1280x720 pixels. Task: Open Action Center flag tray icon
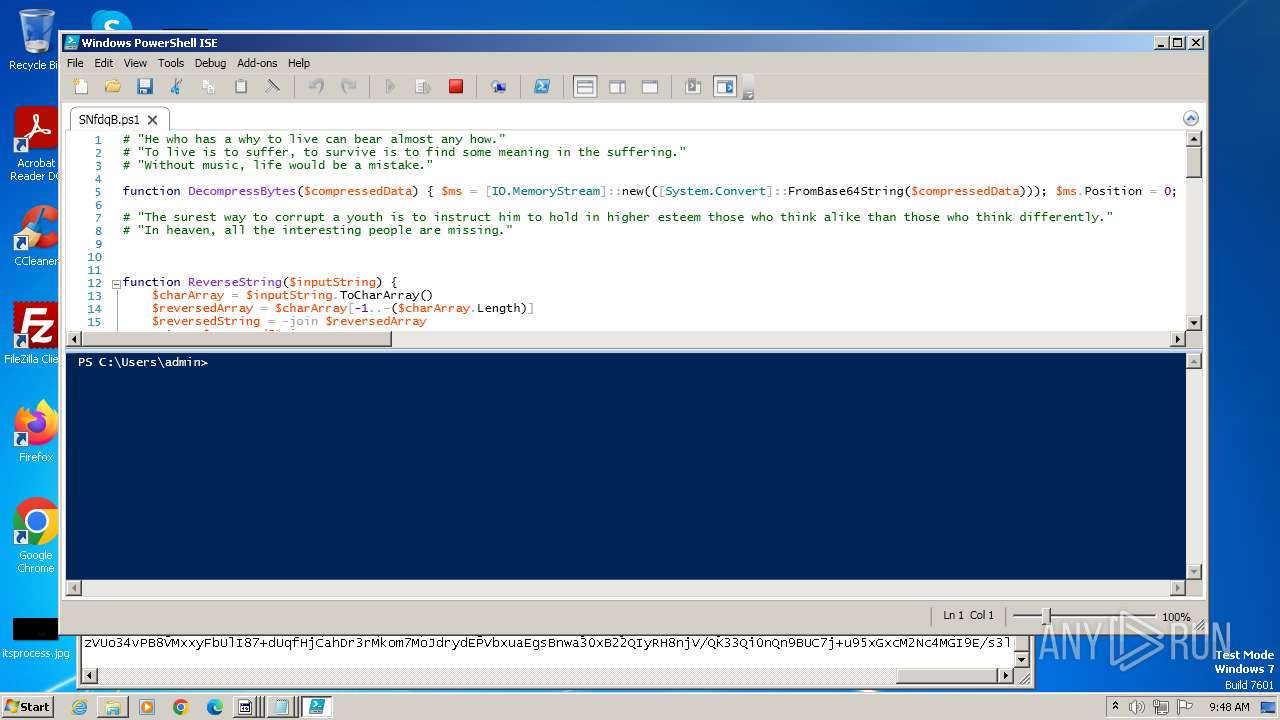(1185, 707)
